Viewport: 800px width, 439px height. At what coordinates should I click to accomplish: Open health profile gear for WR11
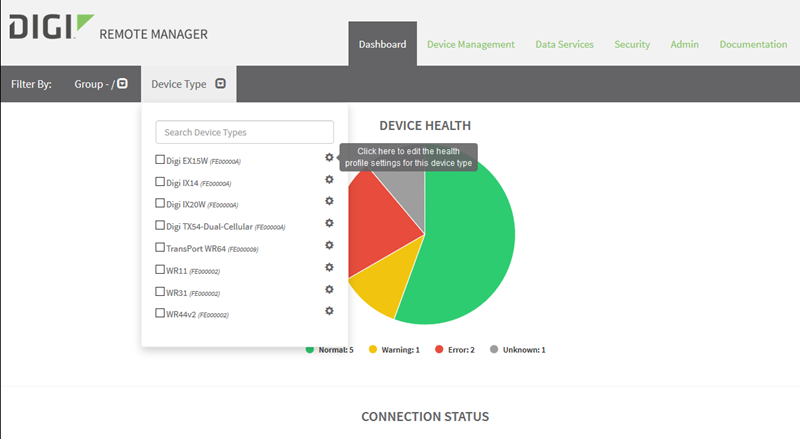[329, 267]
